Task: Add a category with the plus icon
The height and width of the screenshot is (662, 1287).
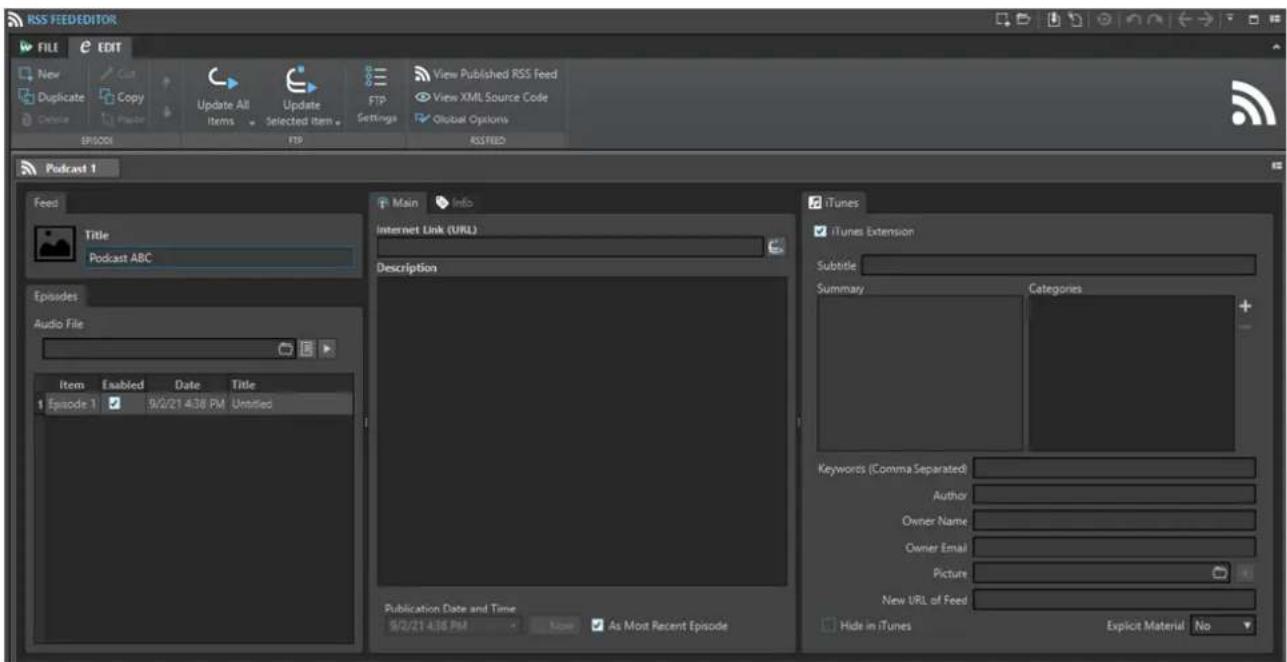Action: pos(1244,307)
